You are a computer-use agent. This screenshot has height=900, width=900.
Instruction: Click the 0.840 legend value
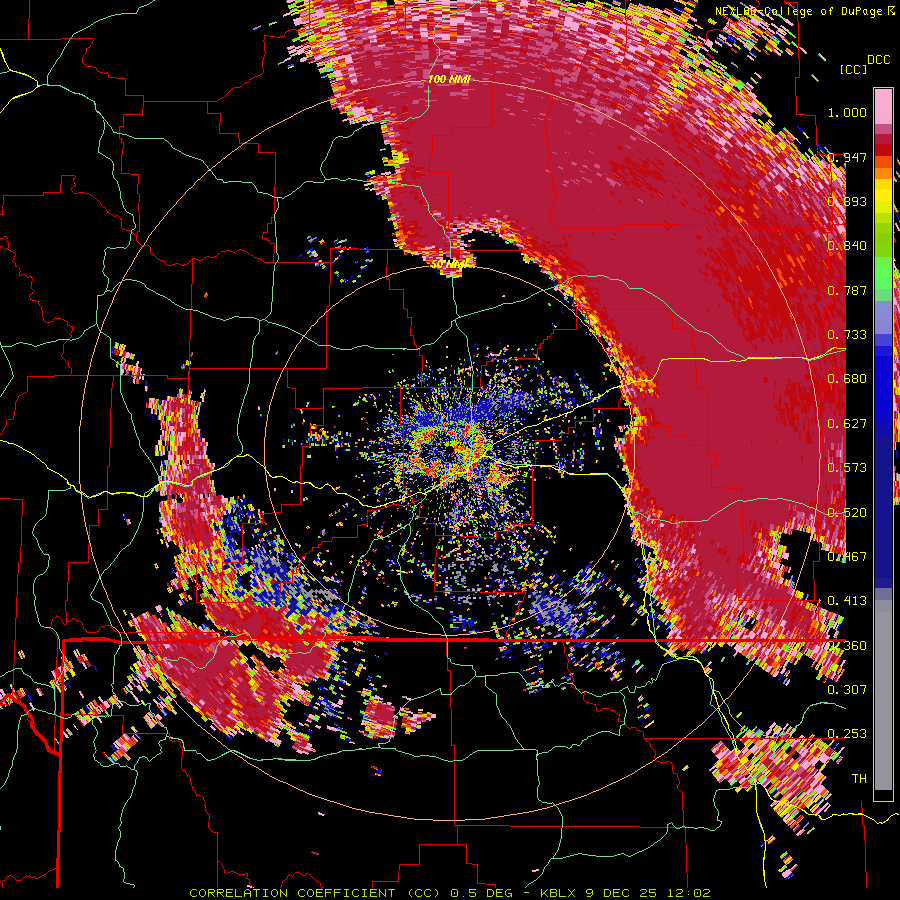[x=847, y=246]
